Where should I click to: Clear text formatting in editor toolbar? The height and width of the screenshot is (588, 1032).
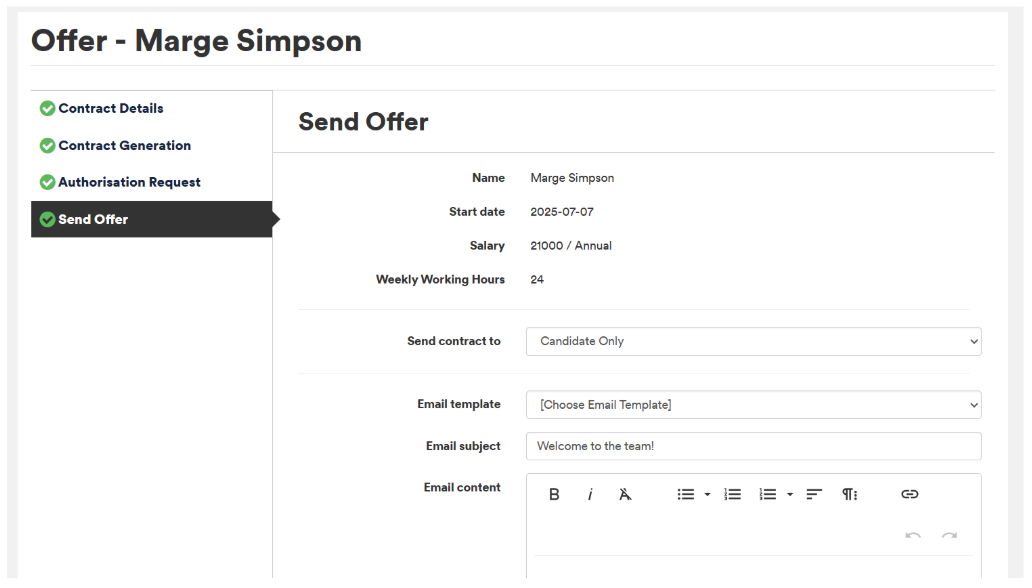625,494
